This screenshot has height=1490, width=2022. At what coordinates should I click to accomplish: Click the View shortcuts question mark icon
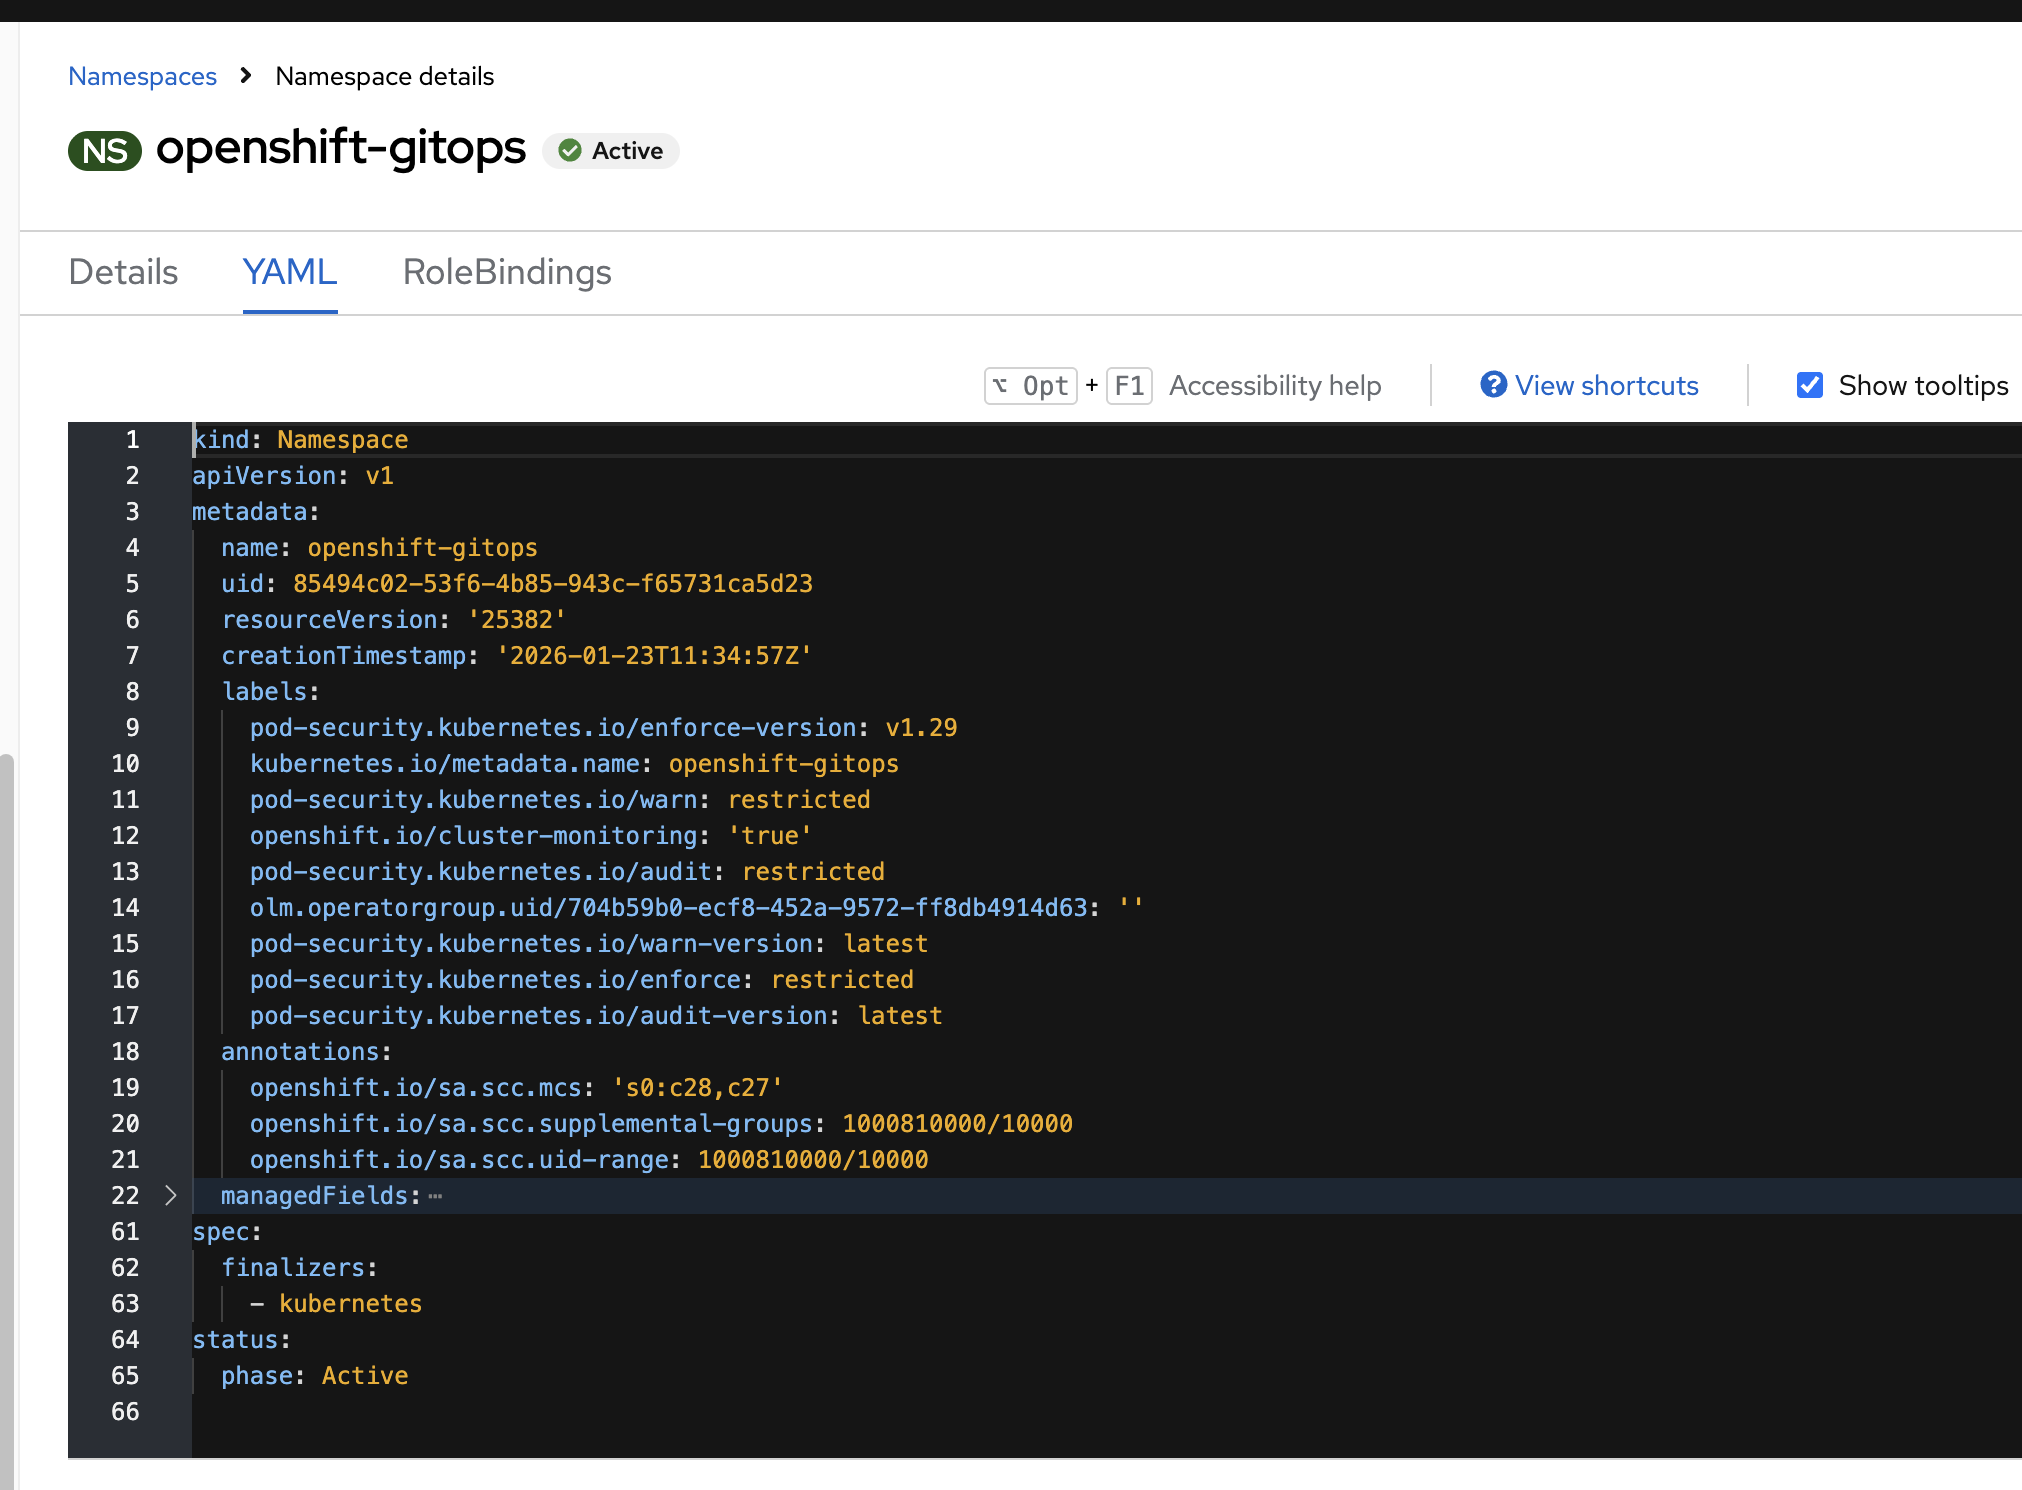tap(1493, 385)
